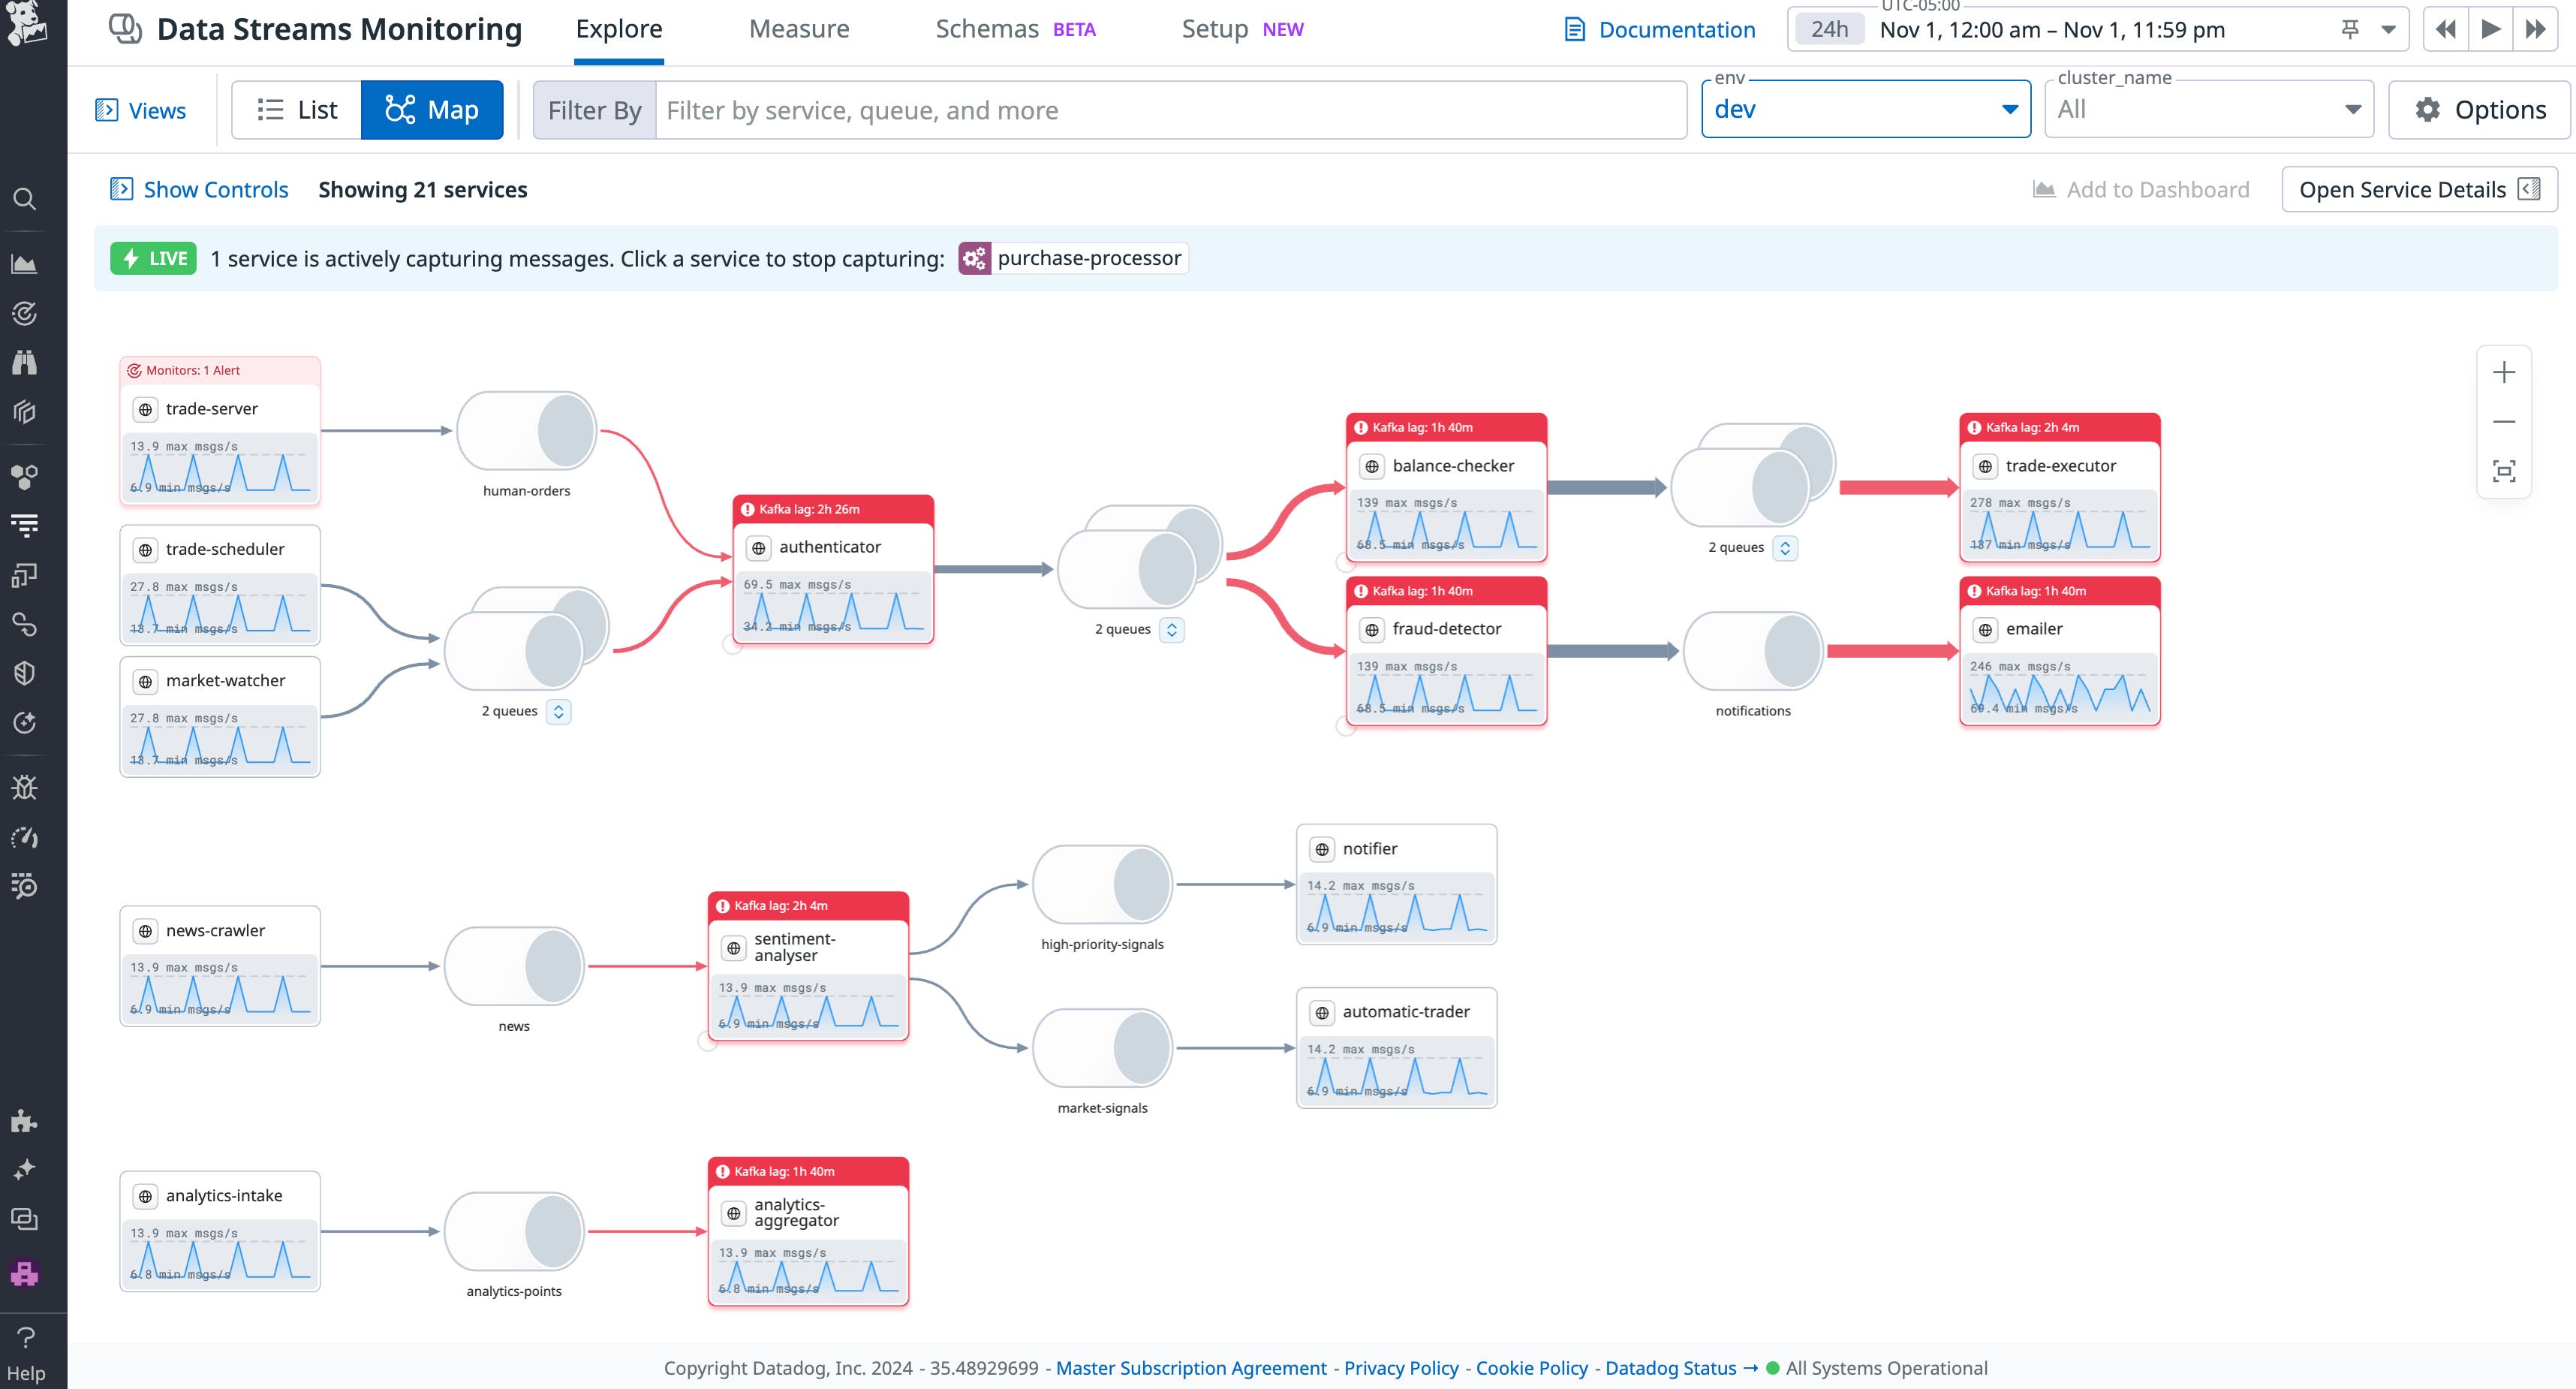Open the search icon in the left sidebar
The width and height of the screenshot is (2576, 1389).
(25, 199)
